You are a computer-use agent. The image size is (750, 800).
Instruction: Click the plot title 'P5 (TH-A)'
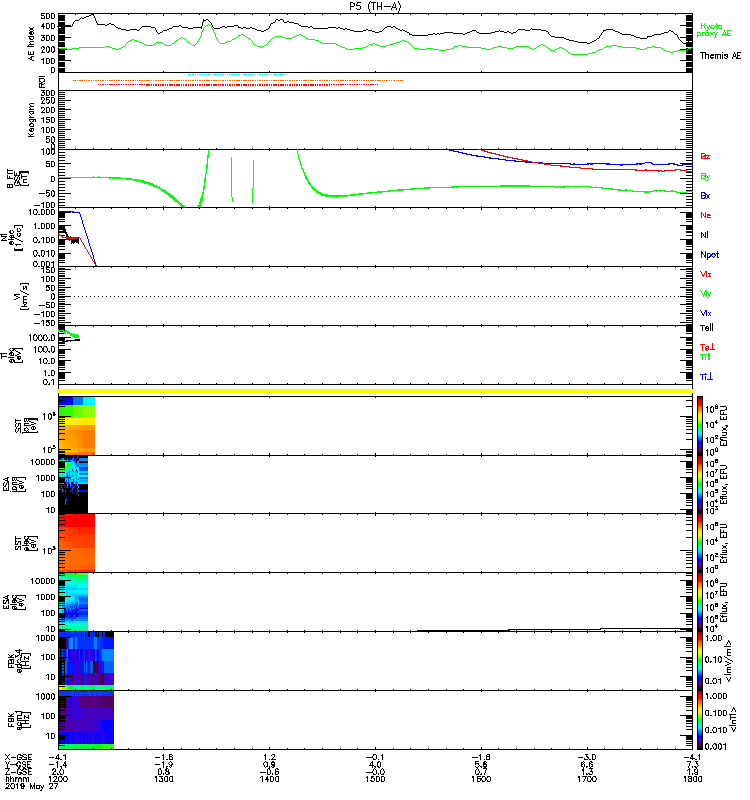pyautogui.click(x=376, y=6)
